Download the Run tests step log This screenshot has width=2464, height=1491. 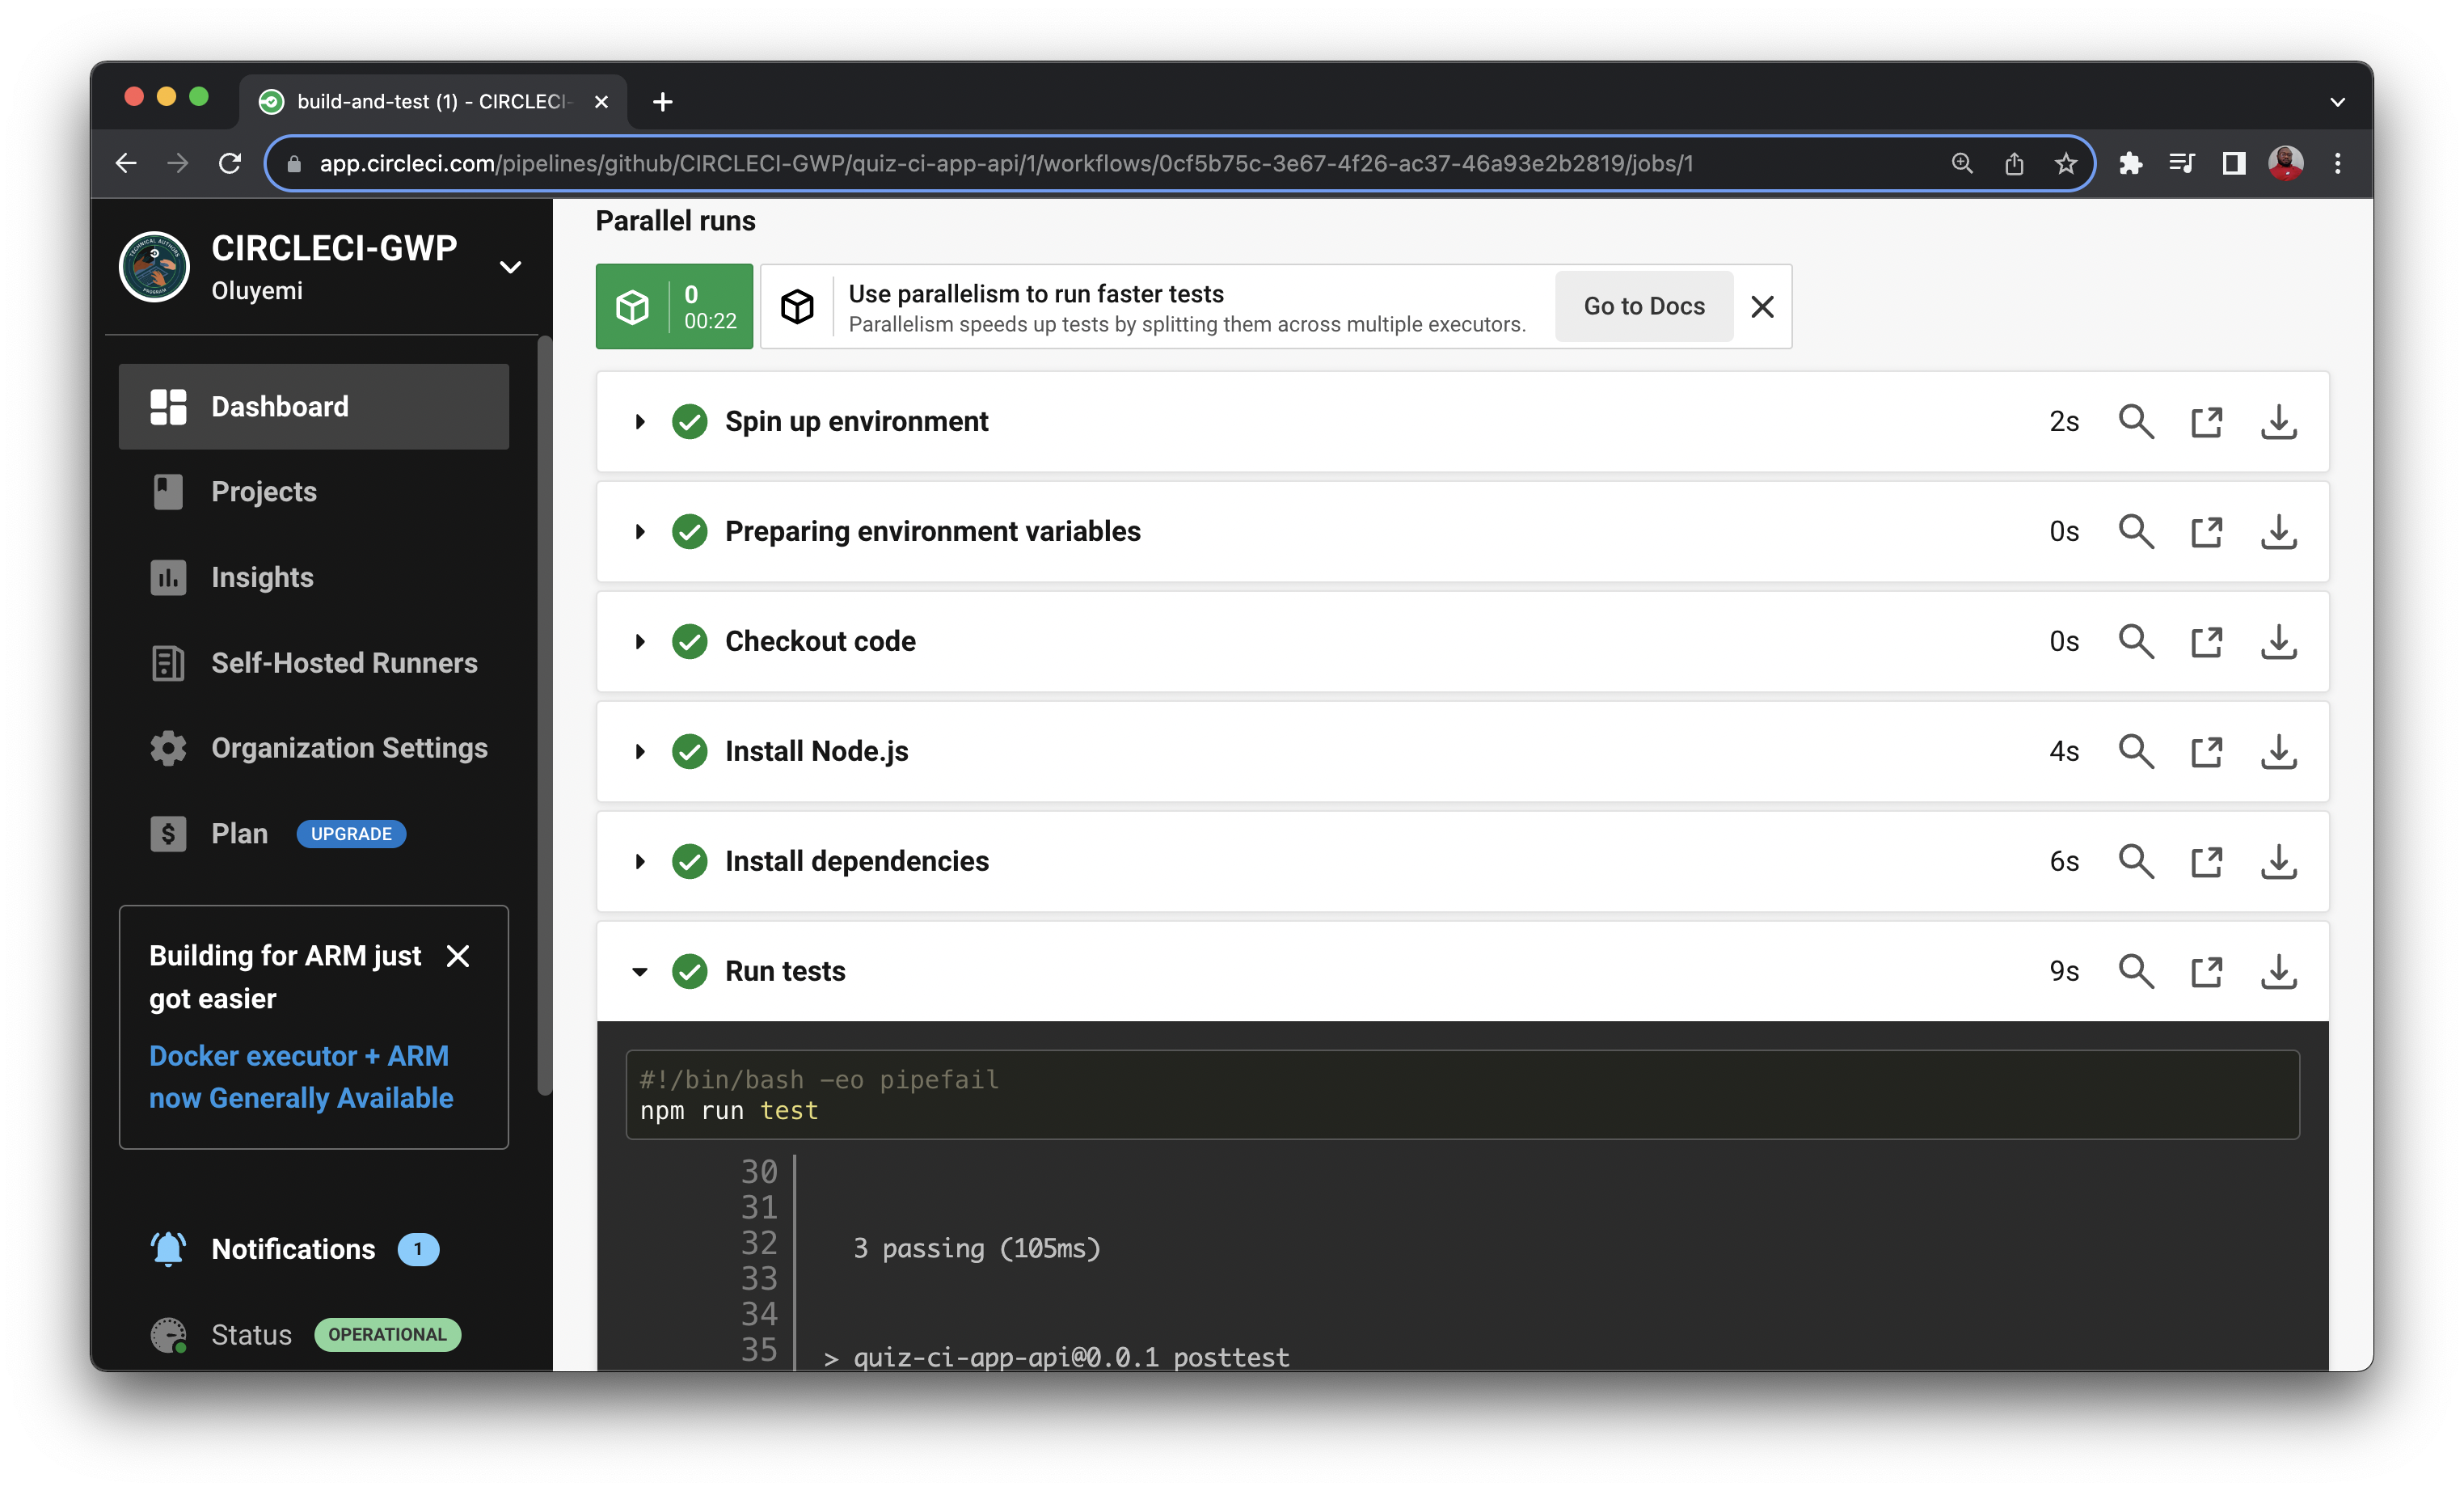(x=2279, y=971)
